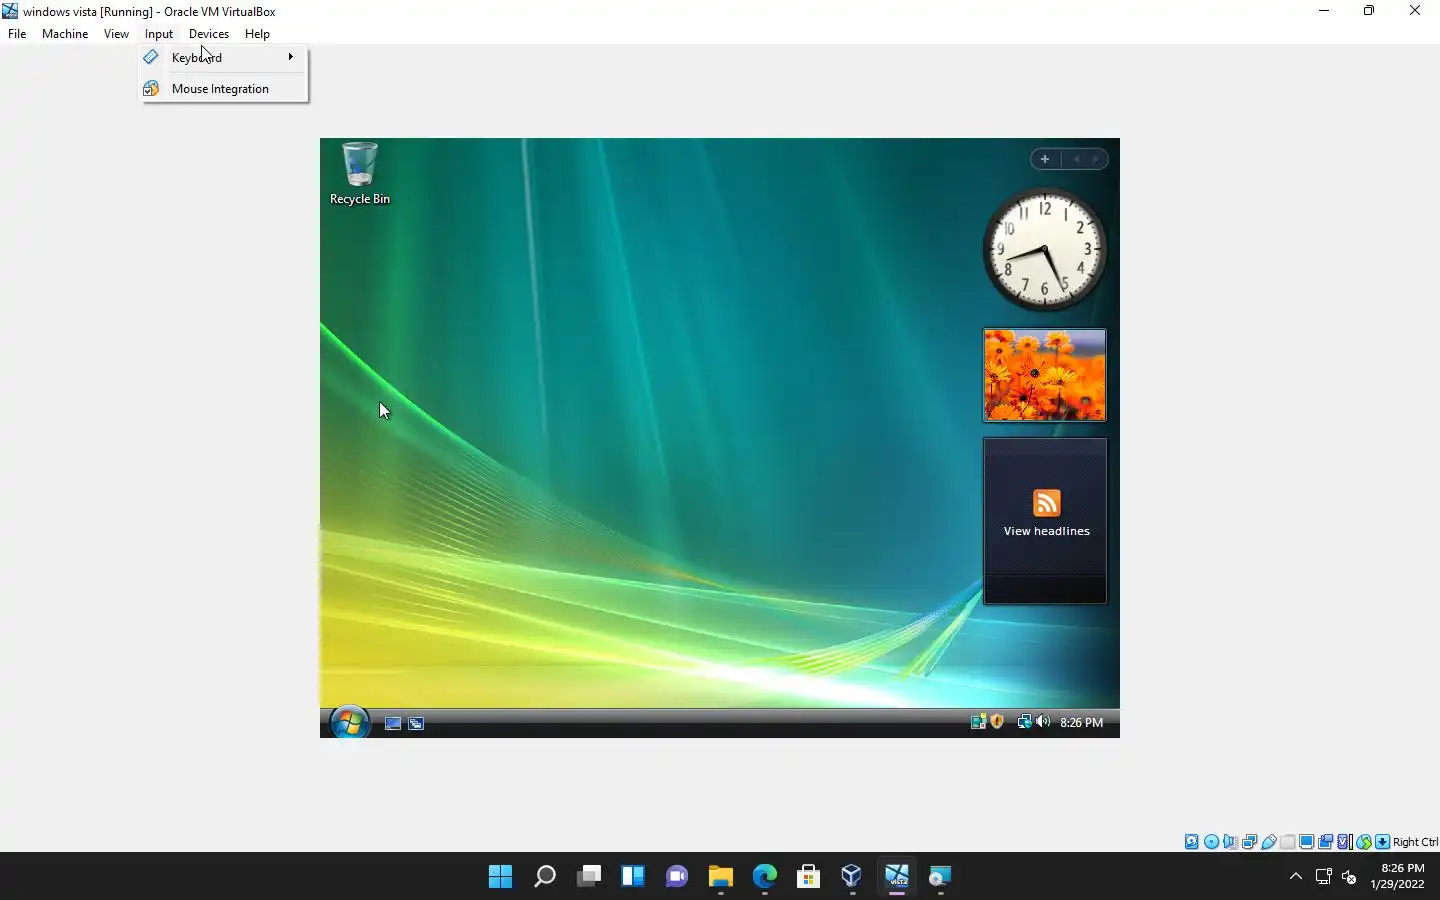Show hidden icons in host system tray
Screen dimensions: 1440x900
pyautogui.click(x=1296, y=877)
